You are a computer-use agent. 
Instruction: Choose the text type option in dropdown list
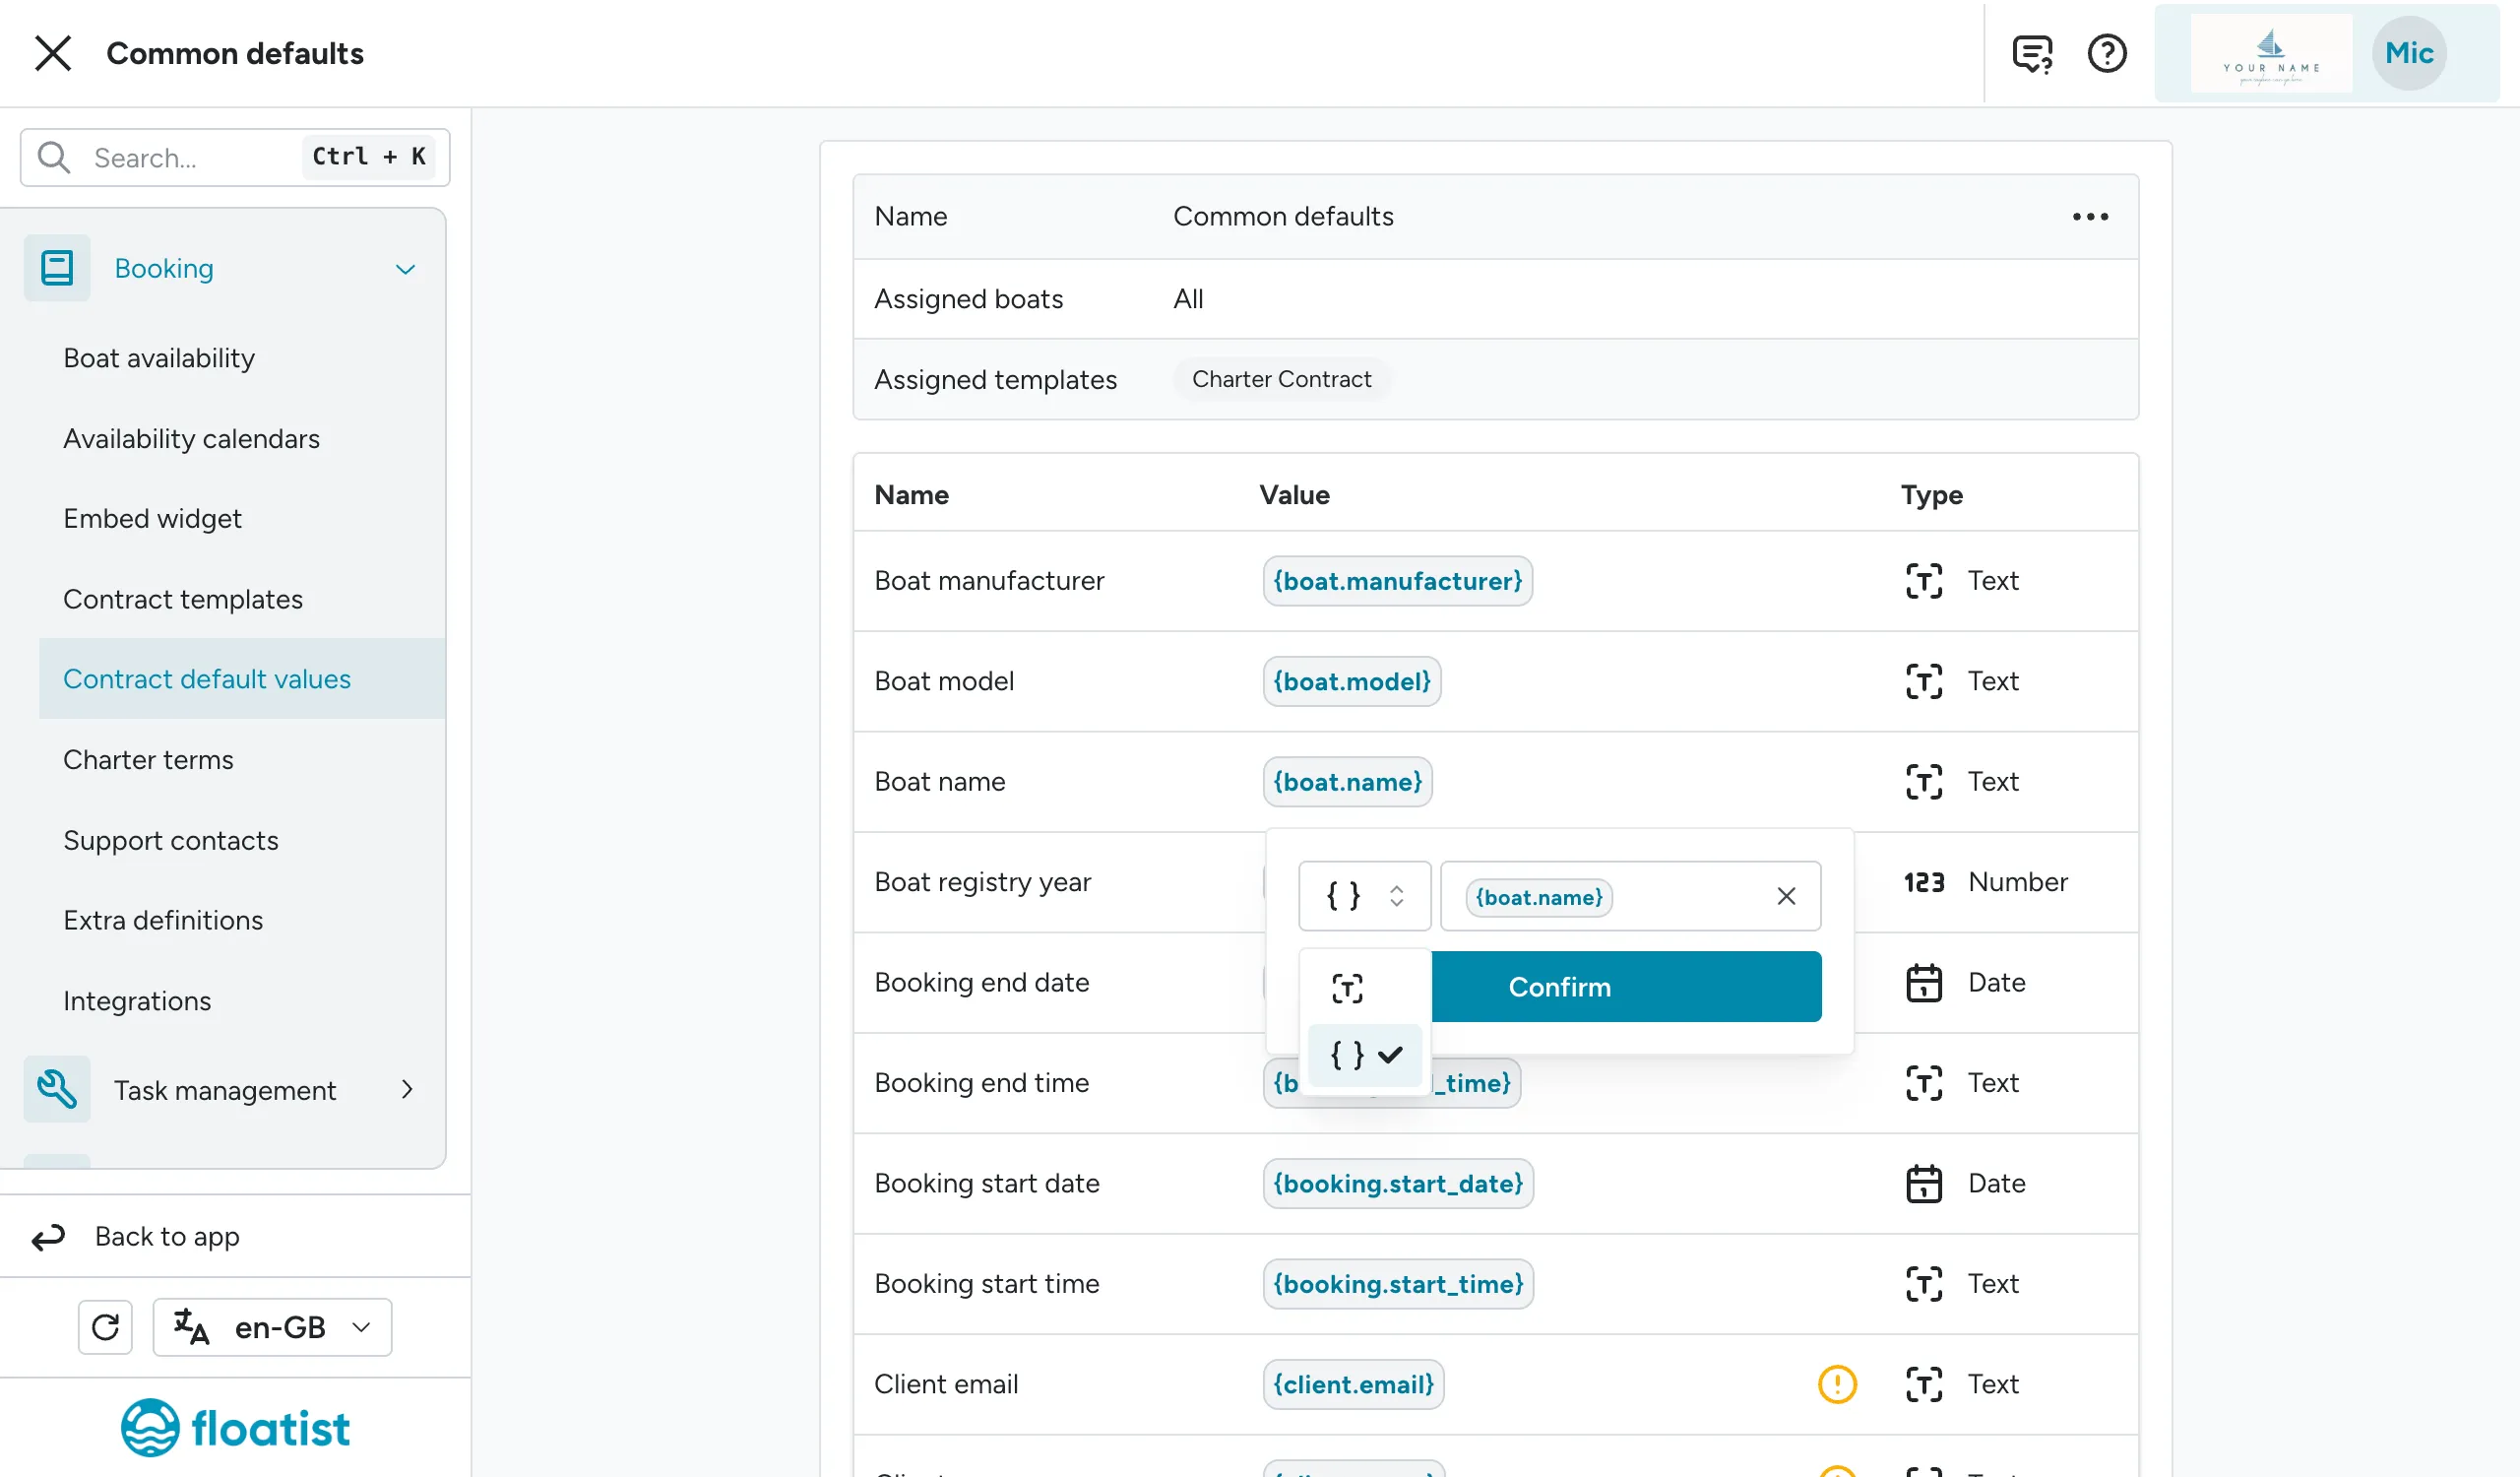point(1348,988)
